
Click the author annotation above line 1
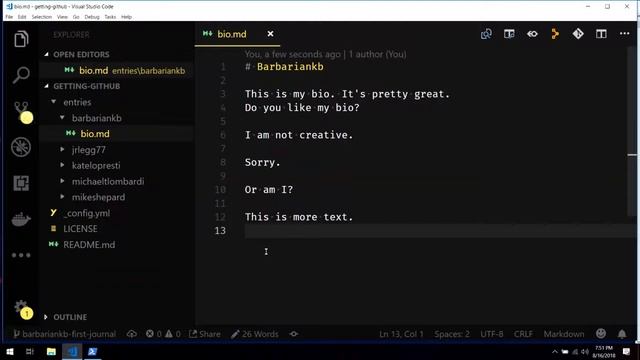325,54
